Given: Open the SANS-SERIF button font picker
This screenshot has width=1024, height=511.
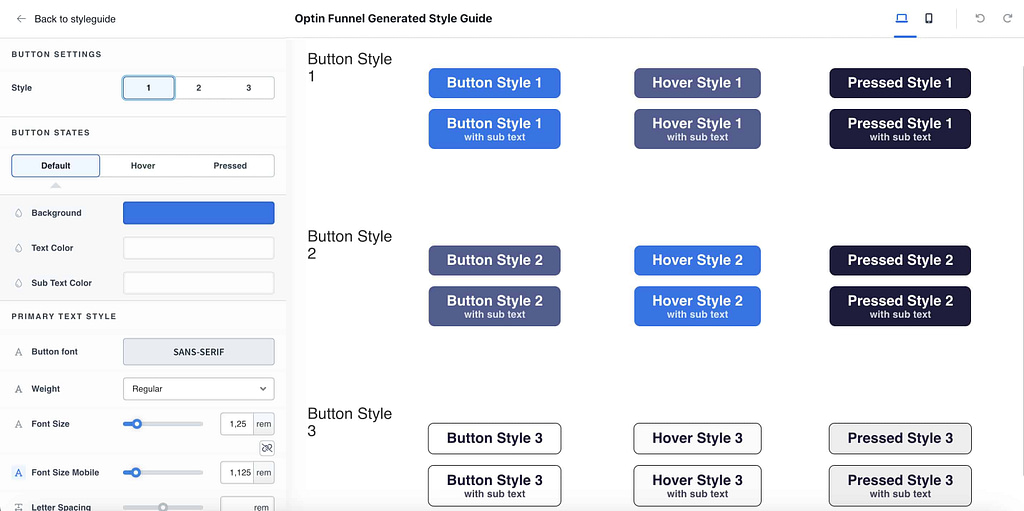Looking at the screenshot, I should pos(199,352).
